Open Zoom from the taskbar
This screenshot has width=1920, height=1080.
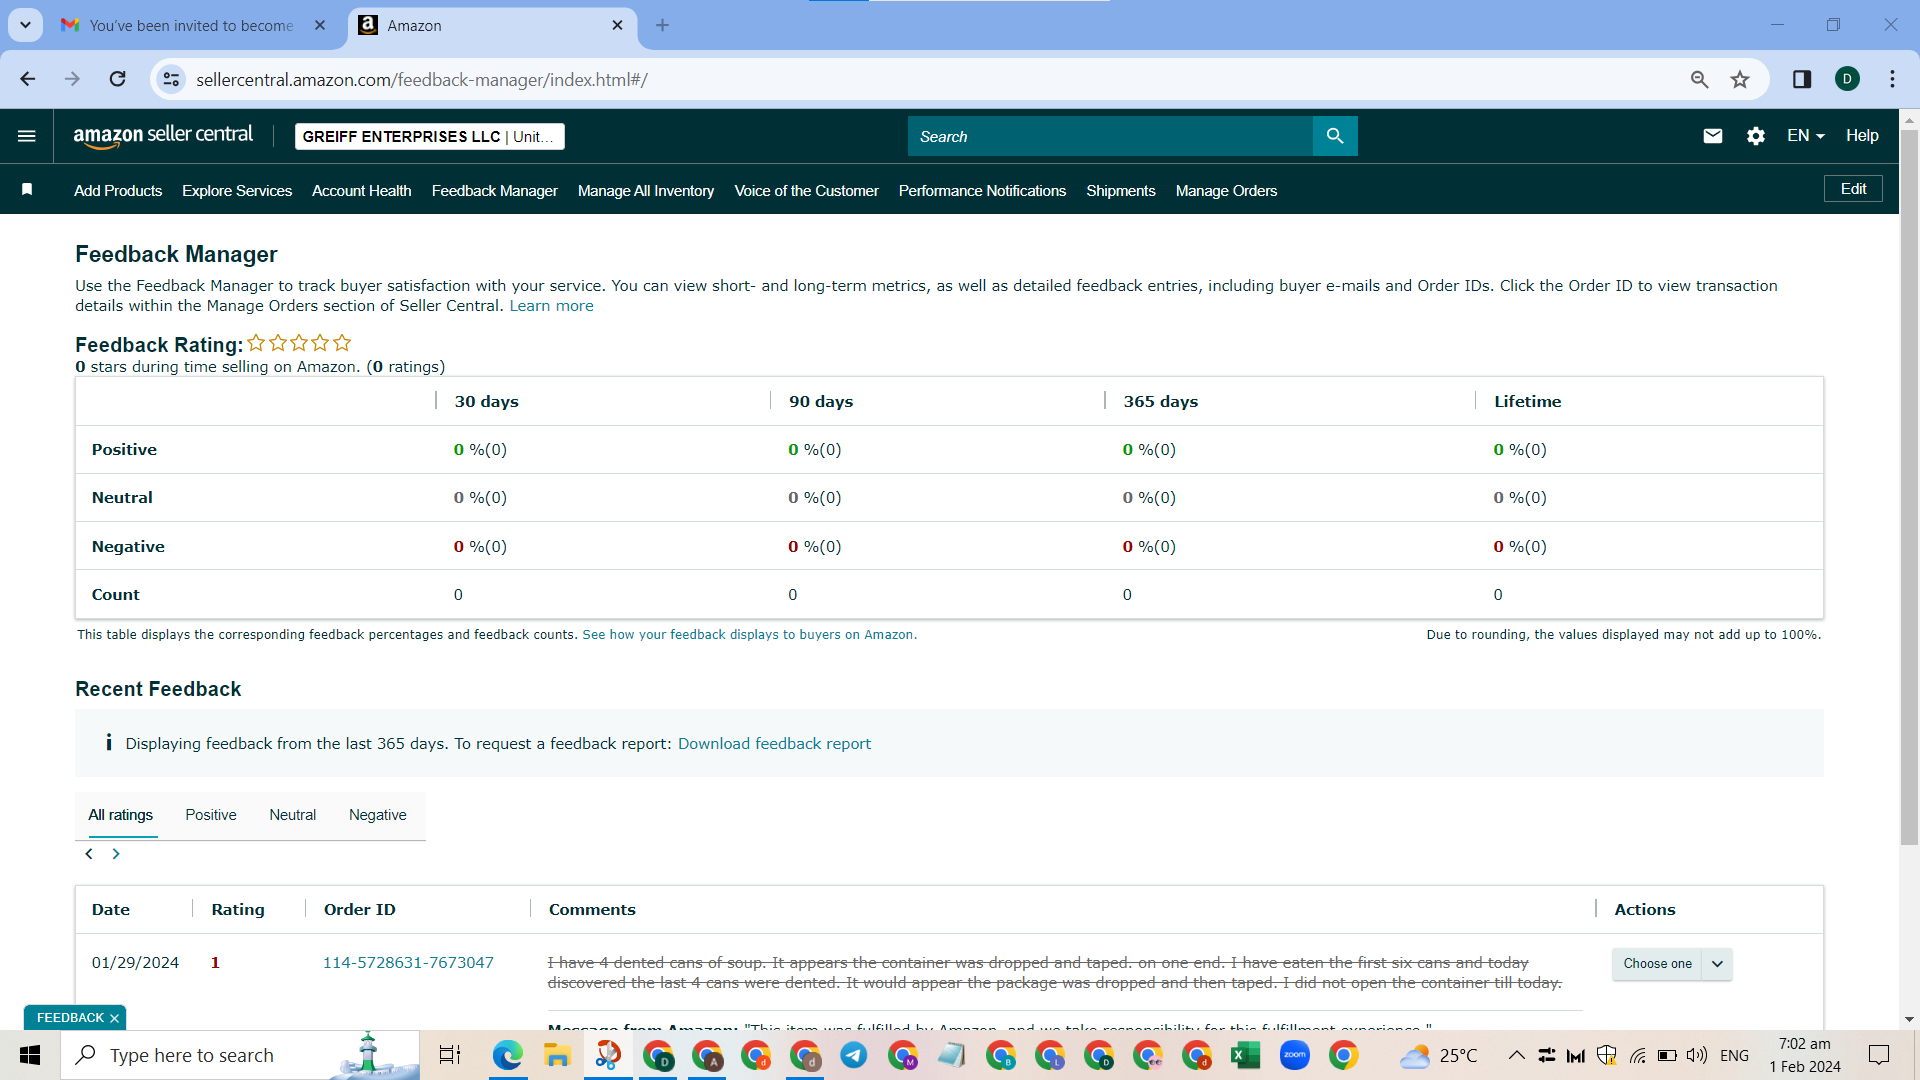[x=1294, y=1056]
